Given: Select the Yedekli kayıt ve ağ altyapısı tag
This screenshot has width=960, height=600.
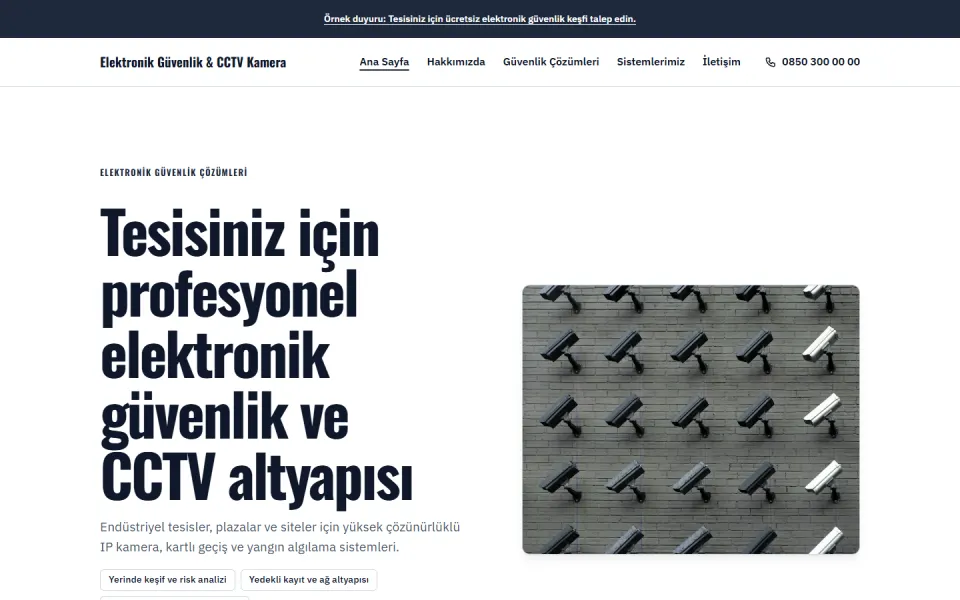Looking at the screenshot, I should [309, 580].
